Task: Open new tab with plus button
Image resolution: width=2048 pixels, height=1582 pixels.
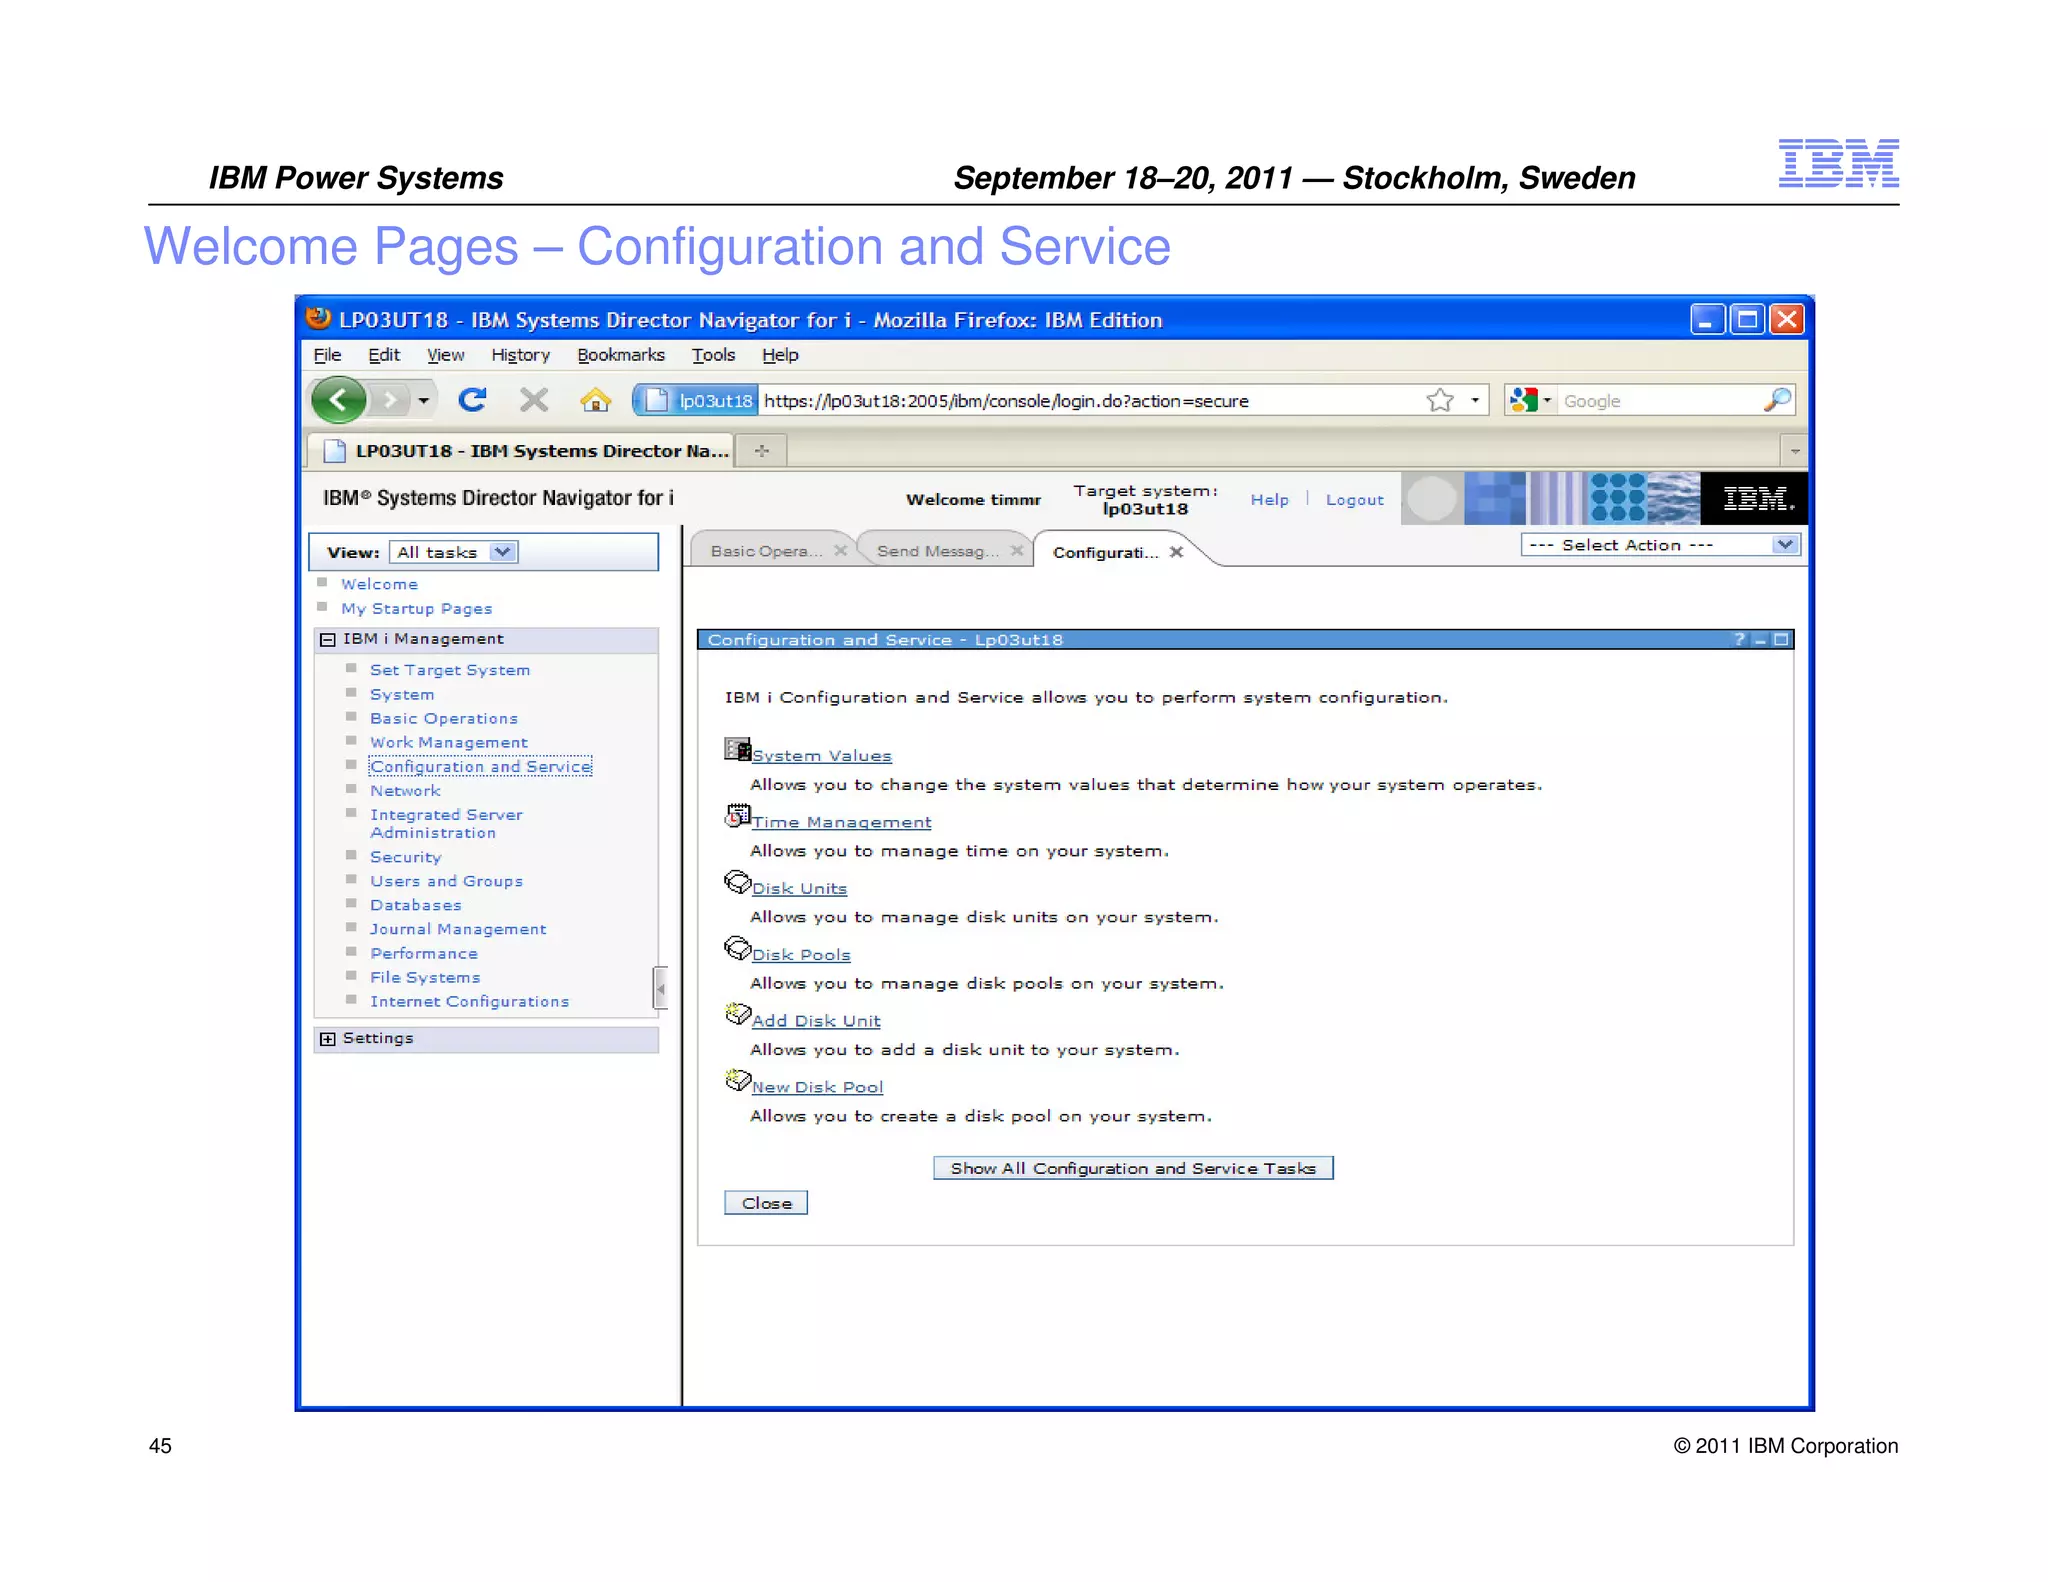Action: click(762, 451)
